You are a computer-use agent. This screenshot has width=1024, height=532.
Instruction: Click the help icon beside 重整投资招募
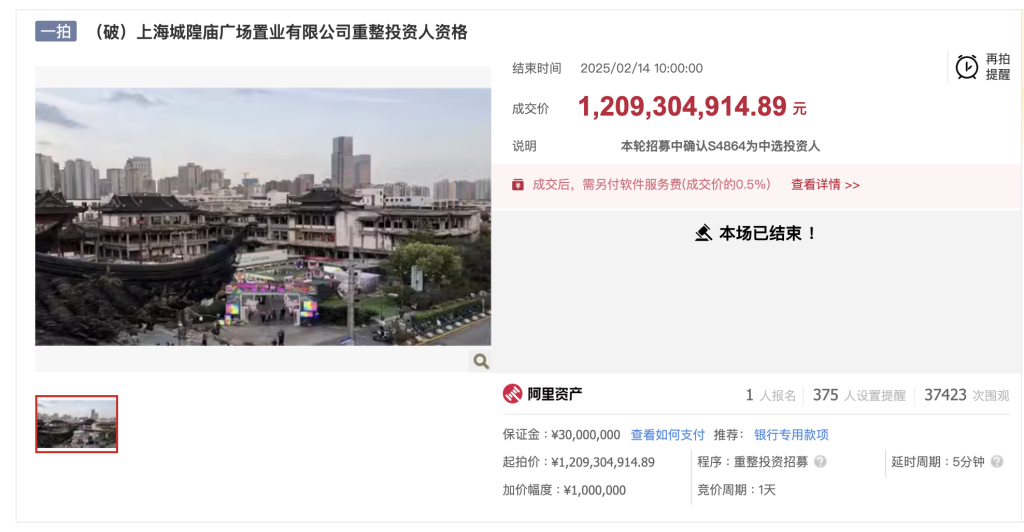click(820, 462)
